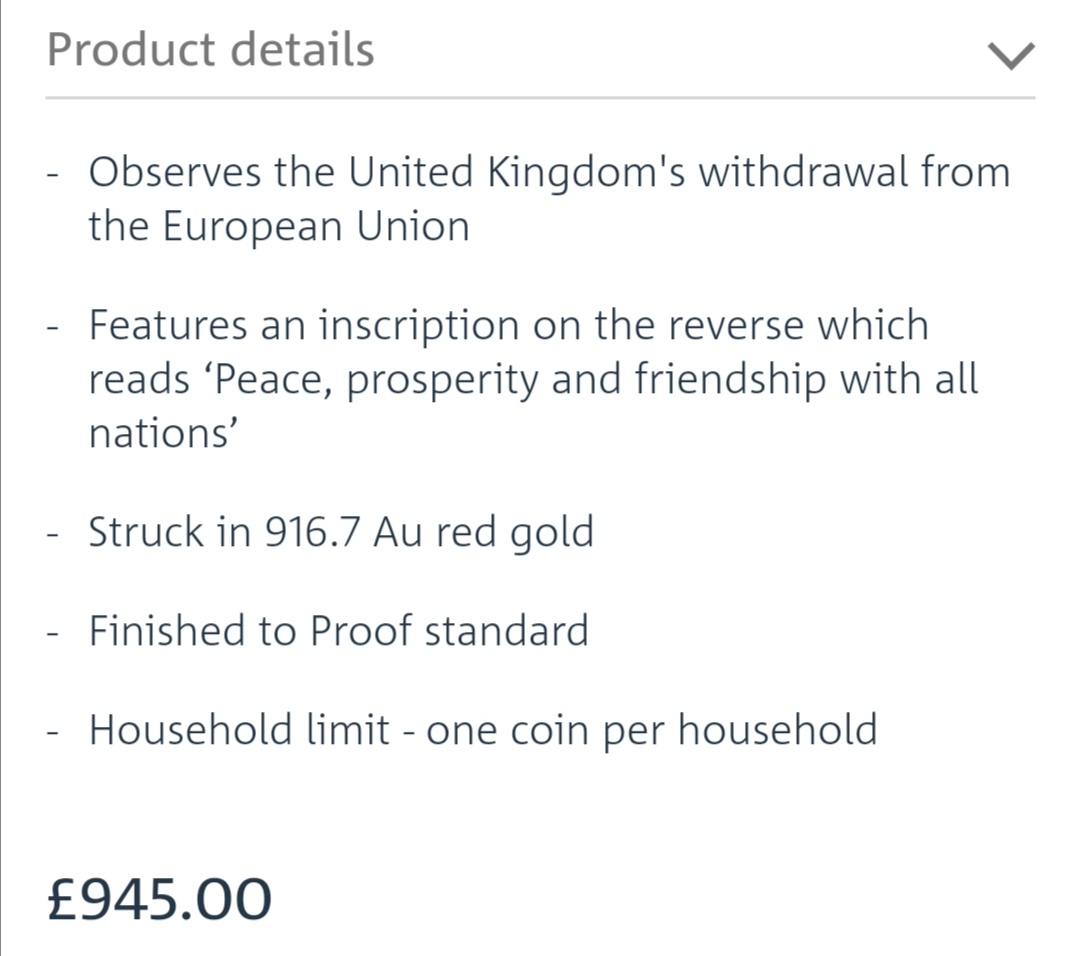This screenshot has width=1080, height=956.
Task: Click the dash bullet before Household
Action: [52, 733]
